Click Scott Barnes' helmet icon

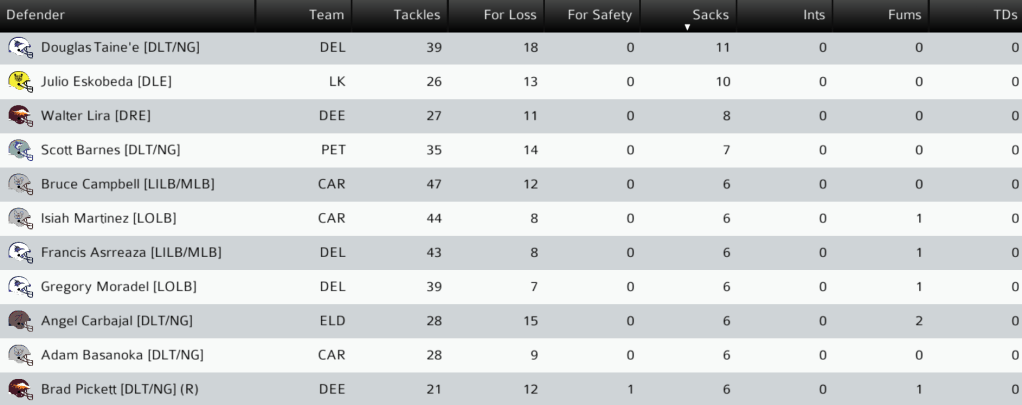20,149
